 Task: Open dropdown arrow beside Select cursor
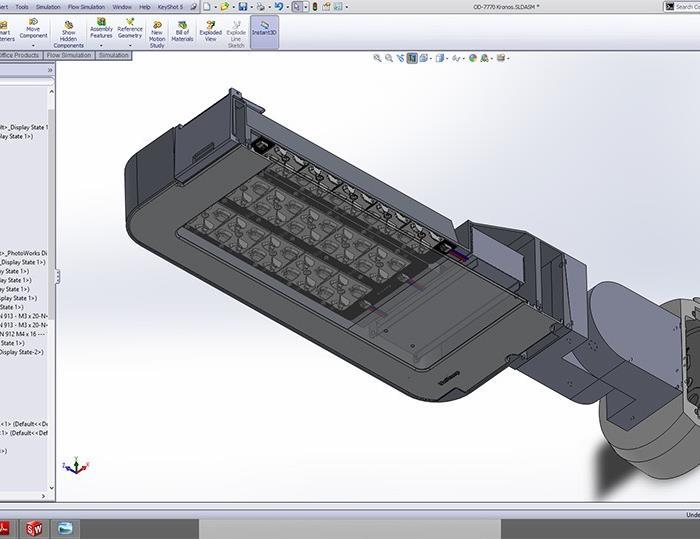point(306,7)
